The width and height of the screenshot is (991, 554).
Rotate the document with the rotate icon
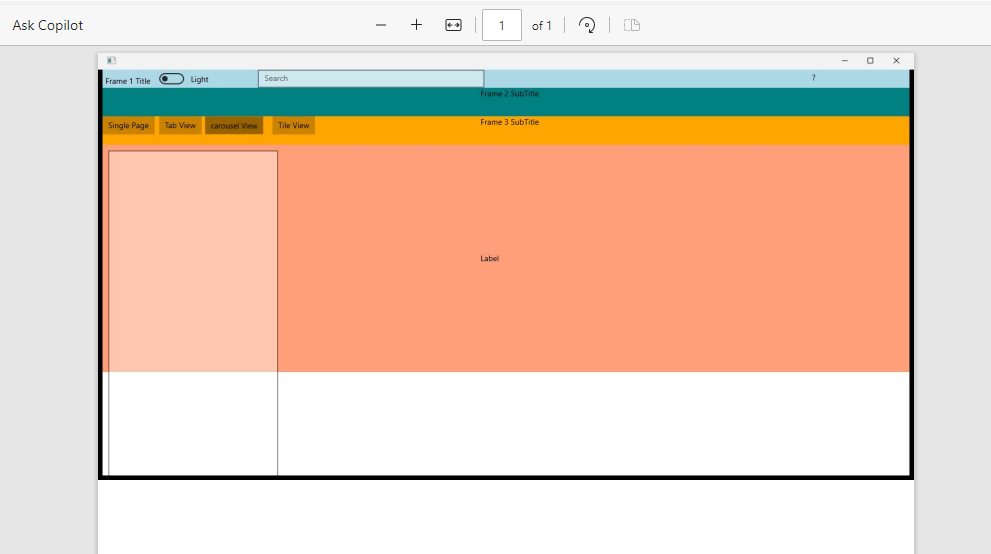pos(587,25)
